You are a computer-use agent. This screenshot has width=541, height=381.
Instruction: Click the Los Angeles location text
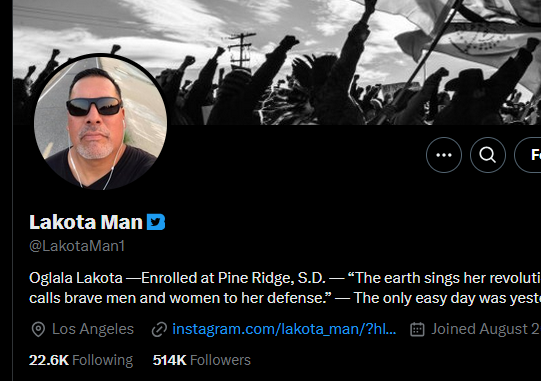(x=93, y=329)
